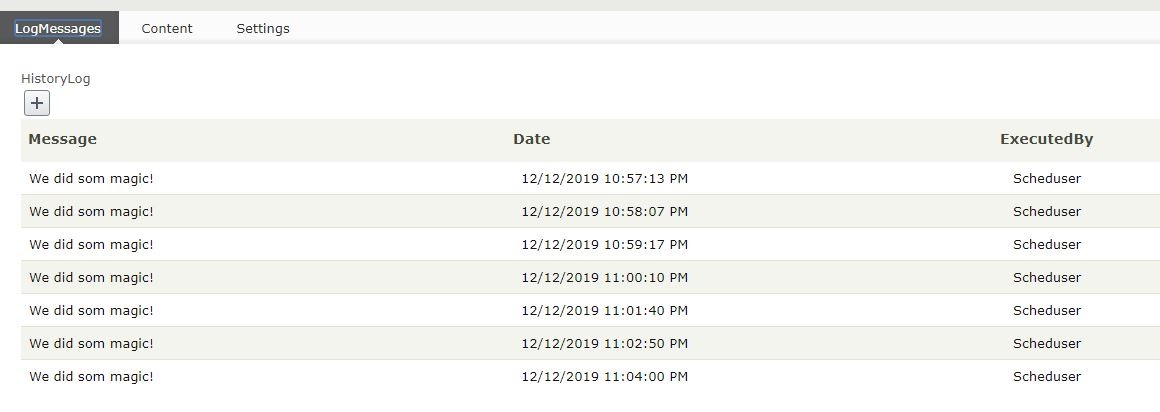This screenshot has height=412, width=1160.
Task: Click the message text in the 11:00:10 PM row
Action: click(91, 278)
